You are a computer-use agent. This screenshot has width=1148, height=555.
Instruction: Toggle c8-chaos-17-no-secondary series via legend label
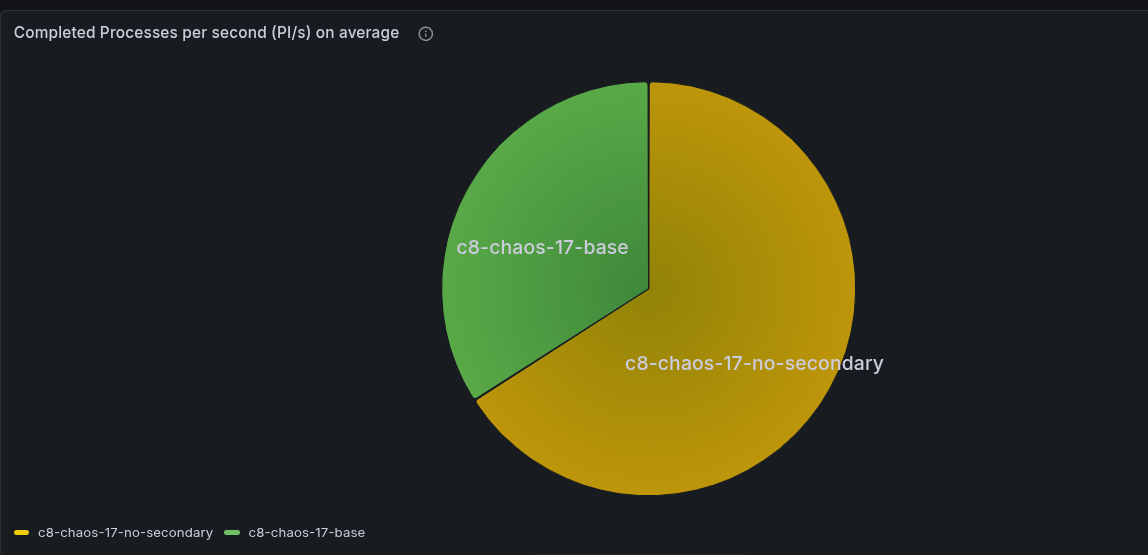click(x=125, y=533)
